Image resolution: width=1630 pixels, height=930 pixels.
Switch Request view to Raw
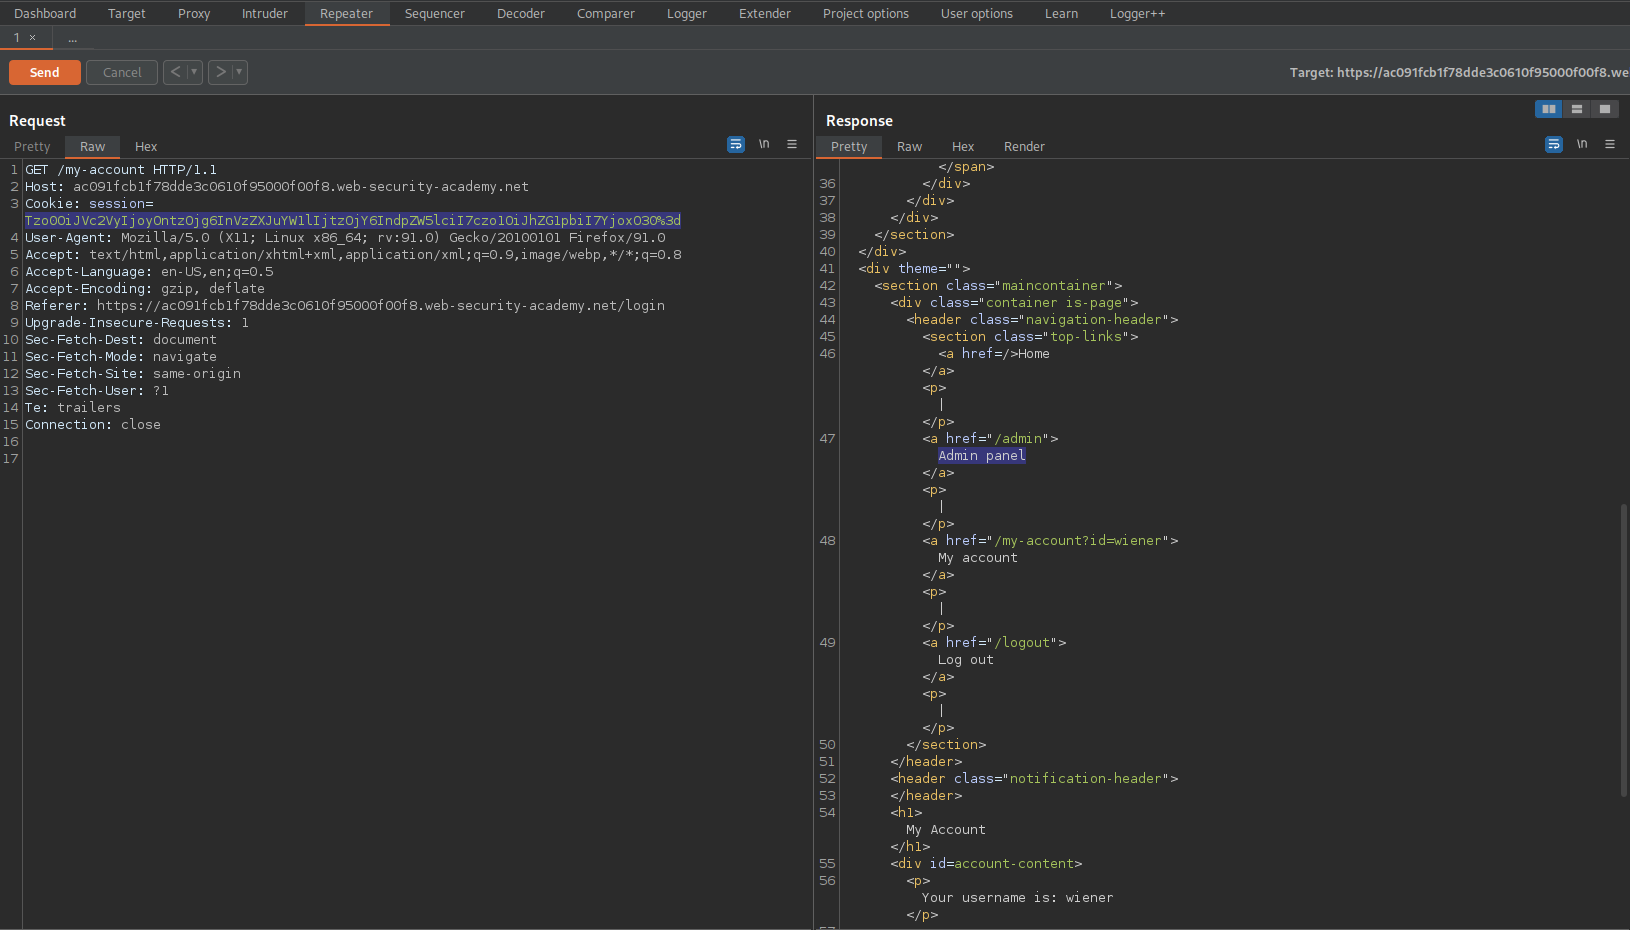coord(93,146)
